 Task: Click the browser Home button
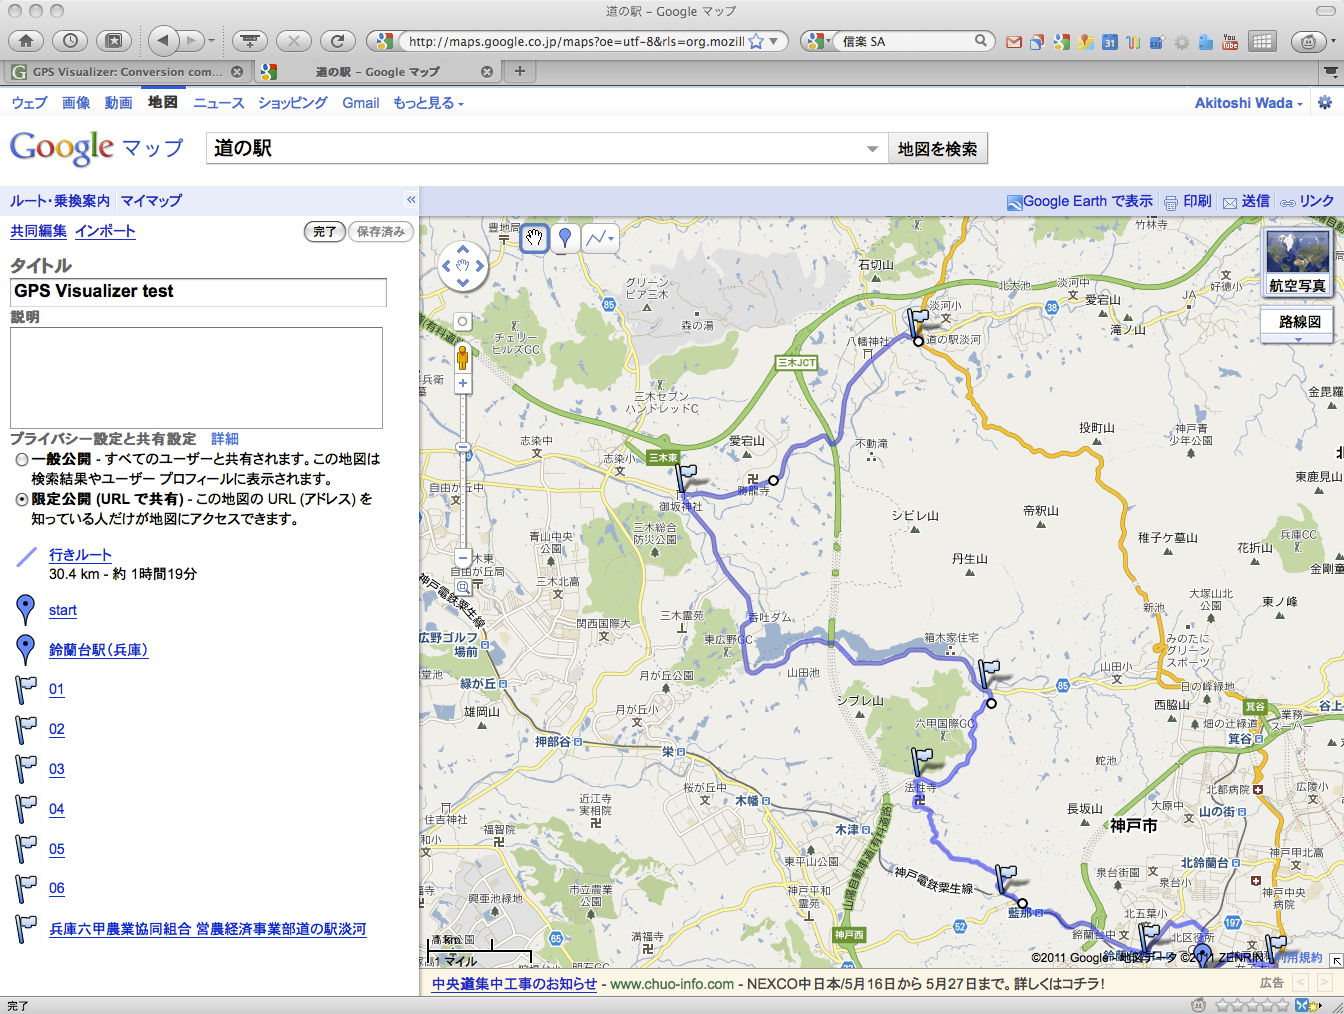[x=26, y=41]
